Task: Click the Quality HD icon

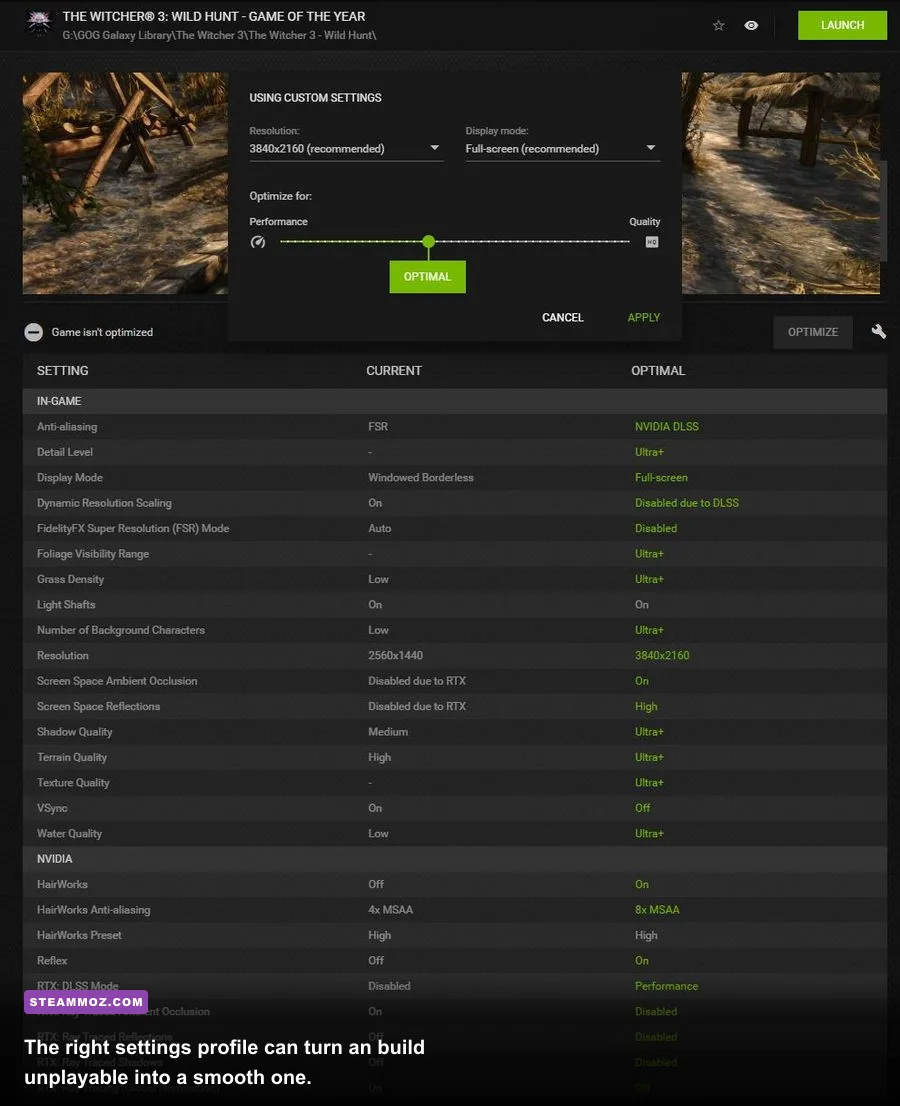Action: [x=652, y=242]
